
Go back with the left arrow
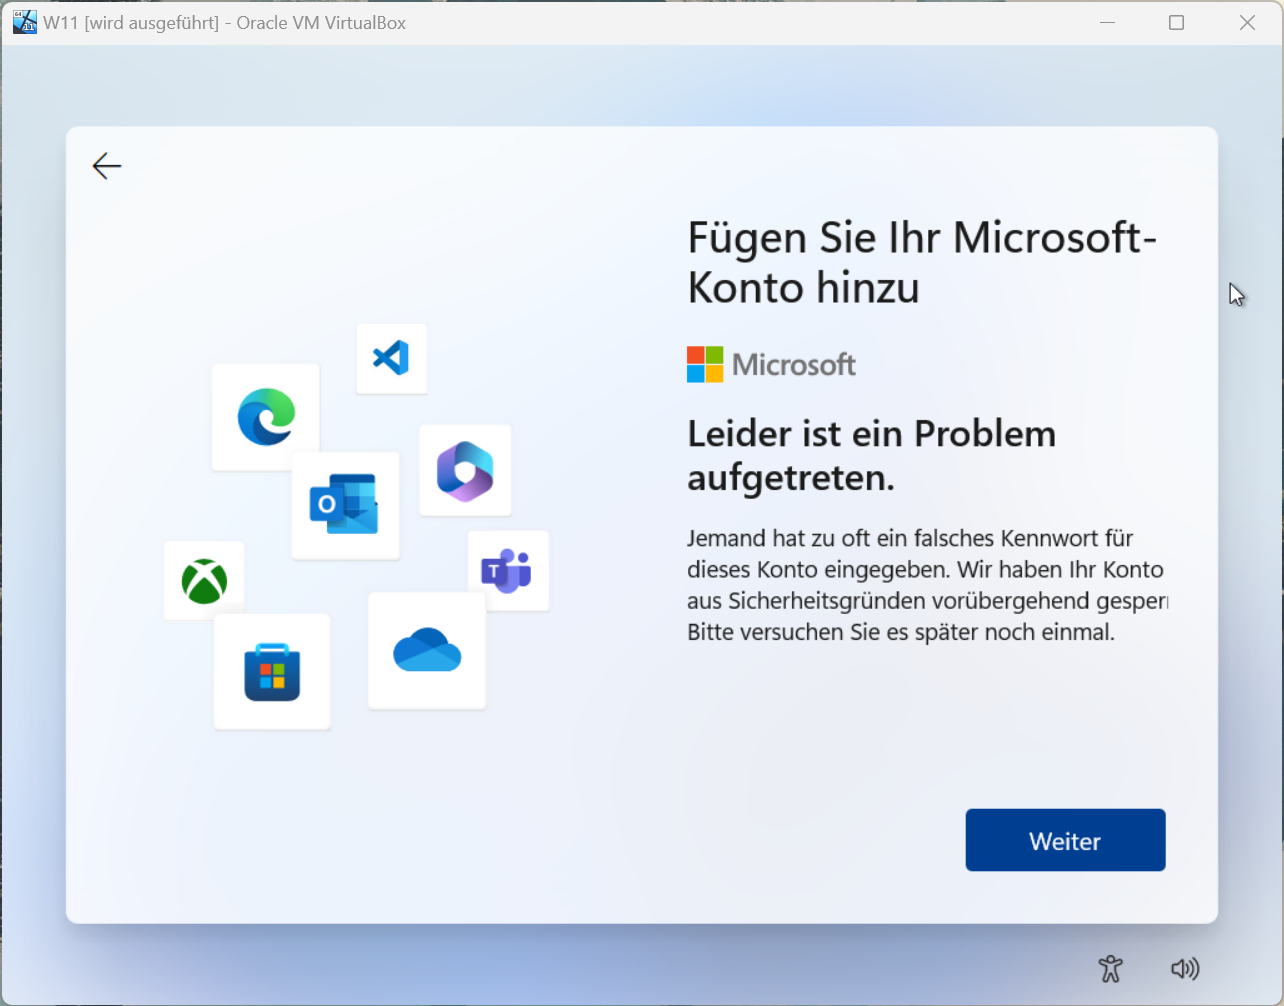tap(106, 166)
